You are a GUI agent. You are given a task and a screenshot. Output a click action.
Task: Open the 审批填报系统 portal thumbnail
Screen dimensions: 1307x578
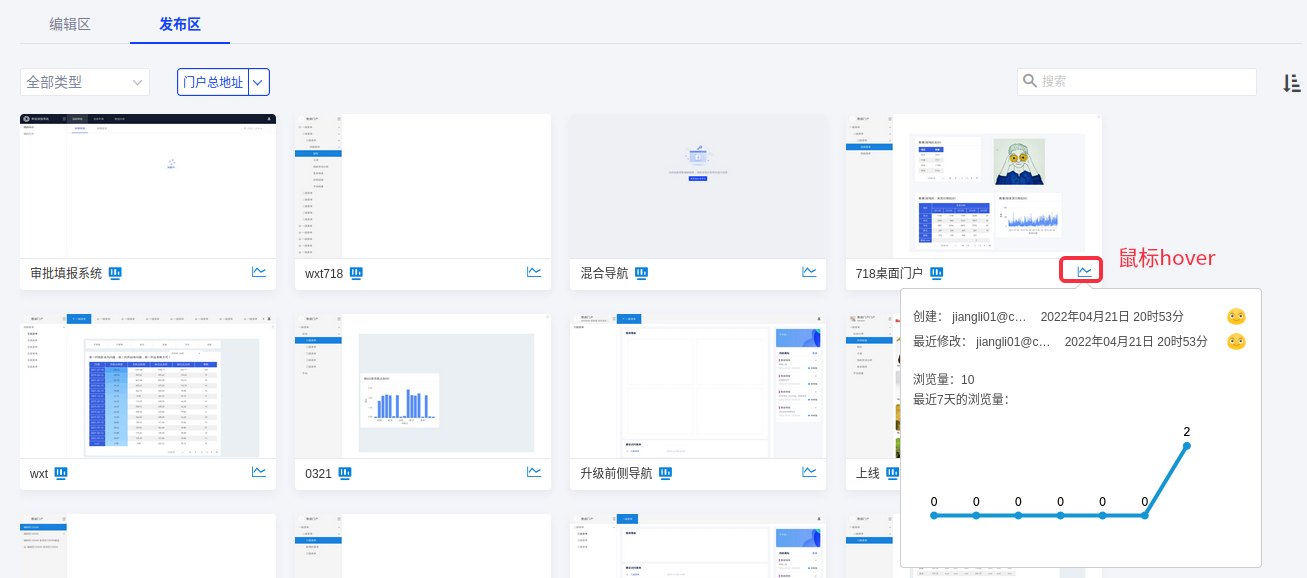[x=148, y=186]
